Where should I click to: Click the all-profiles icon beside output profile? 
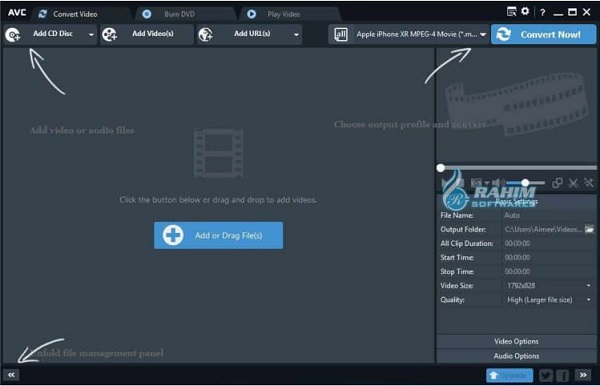341,34
